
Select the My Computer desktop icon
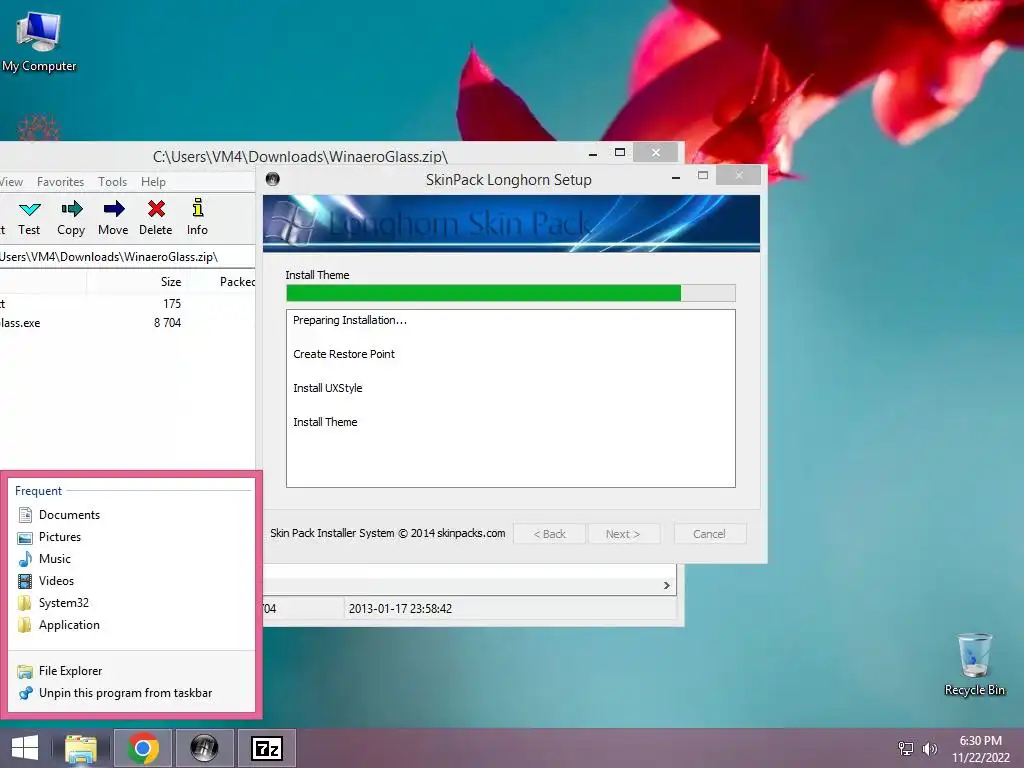coord(39,42)
